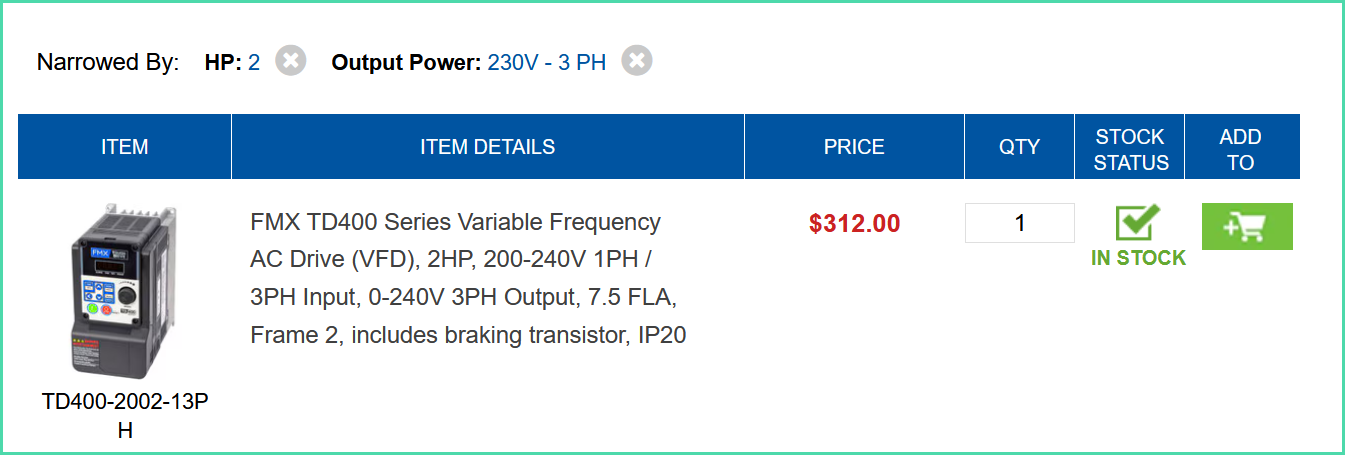Screen dimensions: 1345x455
Task: Click the QTY column header
Action: 1019,147
